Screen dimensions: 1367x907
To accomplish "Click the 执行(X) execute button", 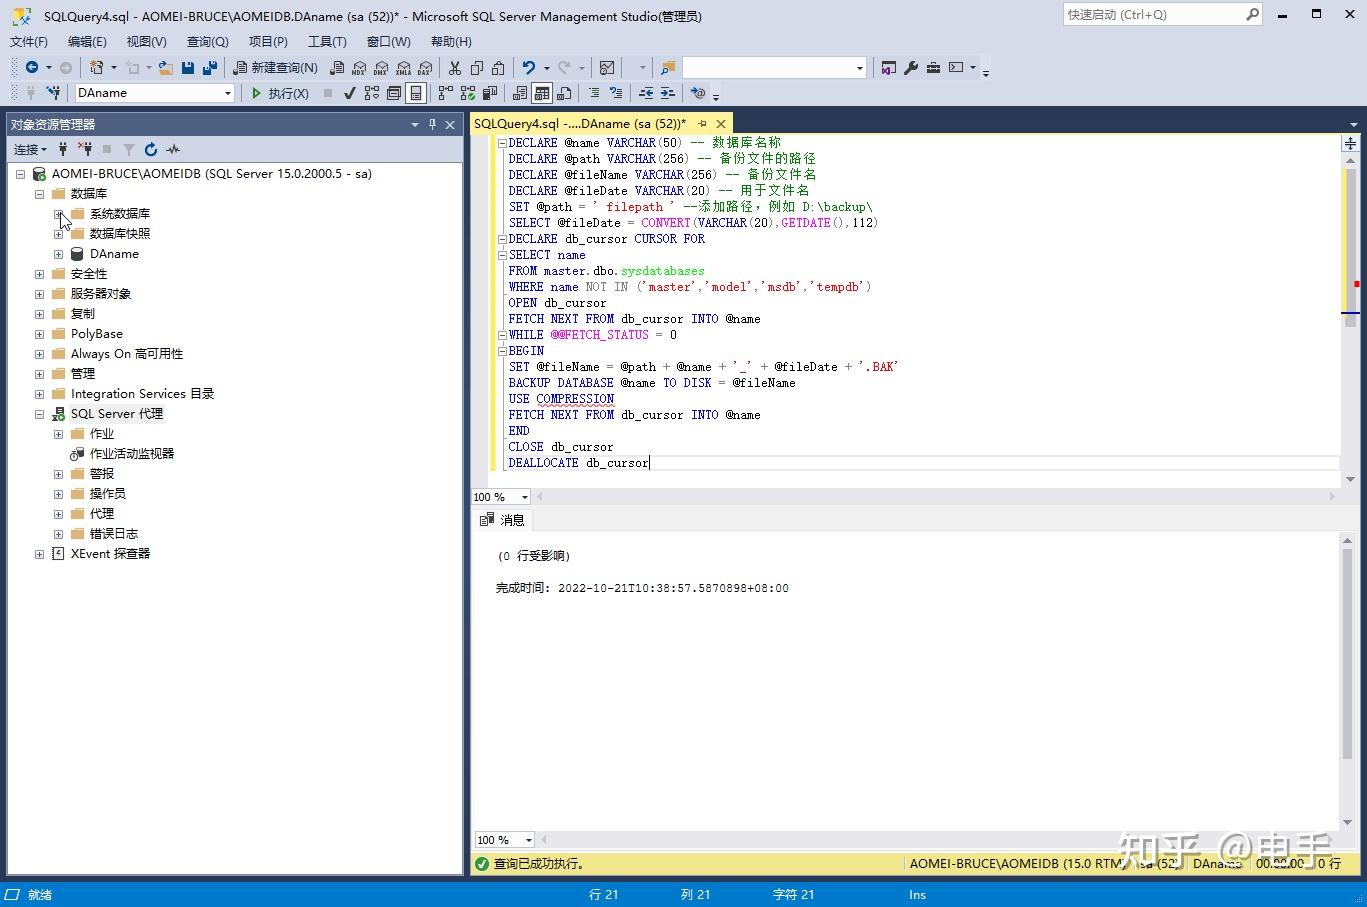I will [x=279, y=93].
